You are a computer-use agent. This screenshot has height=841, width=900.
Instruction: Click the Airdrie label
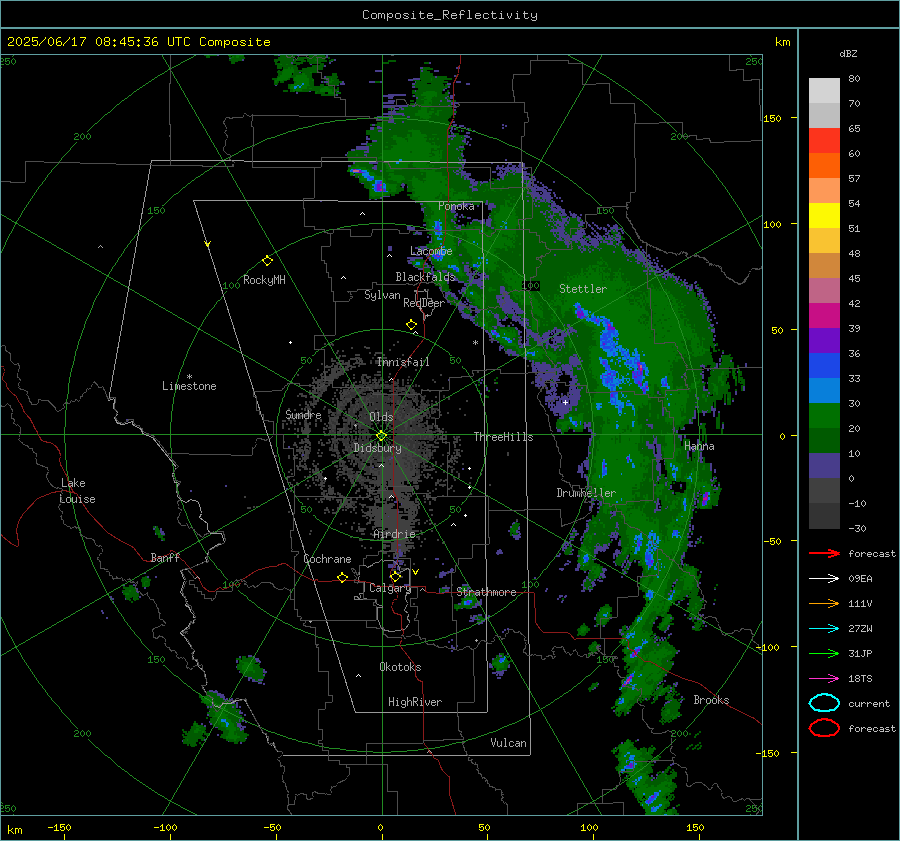pyautogui.click(x=394, y=534)
